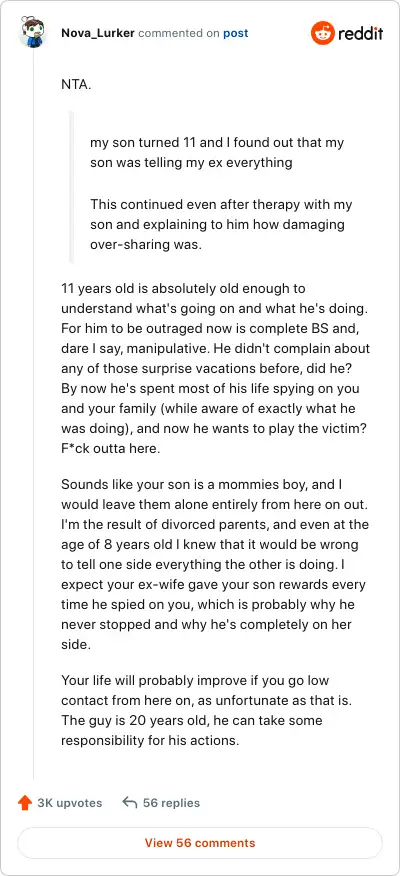
Task: Click paragraph starting "11 years old is absolutely"
Action: pyautogui.click(x=215, y=372)
